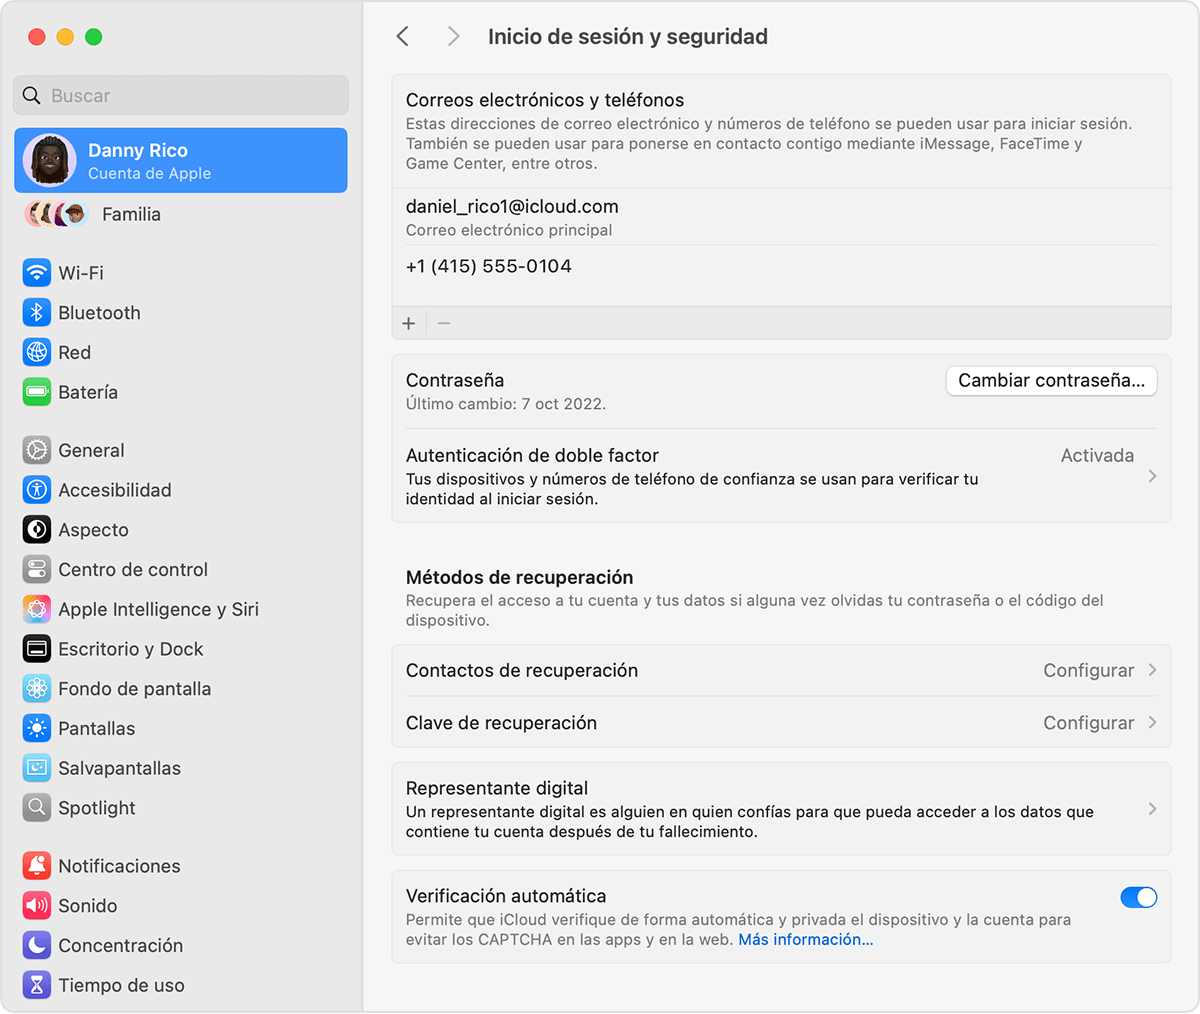Click the Salvapantallas icon

click(x=37, y=768)
